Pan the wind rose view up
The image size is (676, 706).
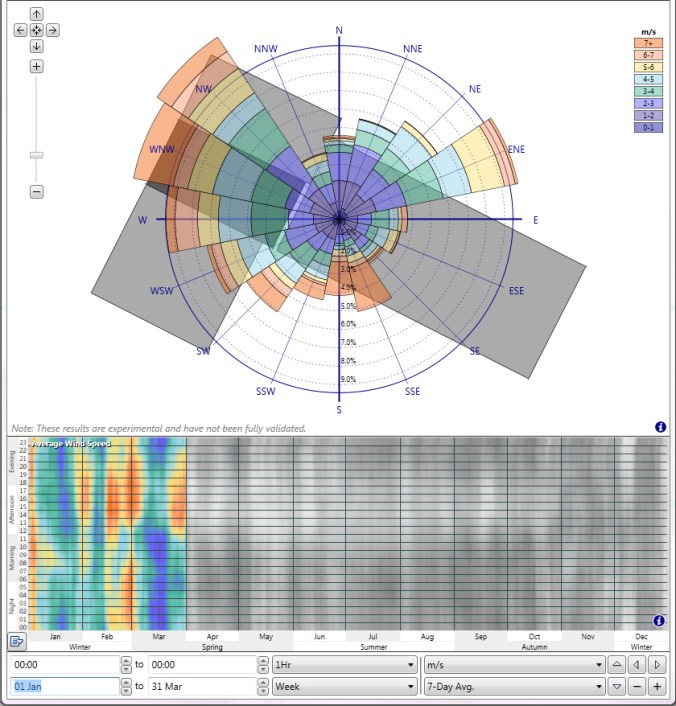point(37,15)
